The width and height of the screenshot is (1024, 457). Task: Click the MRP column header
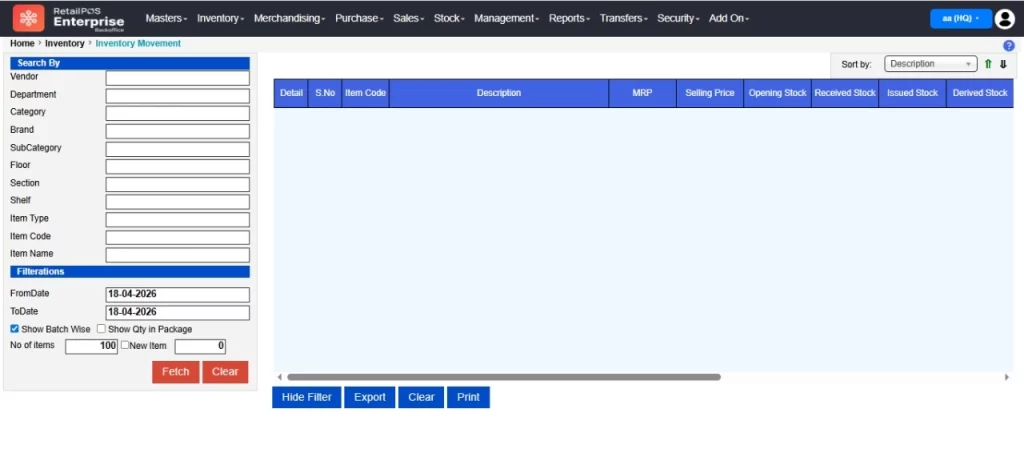coord(643,93)
